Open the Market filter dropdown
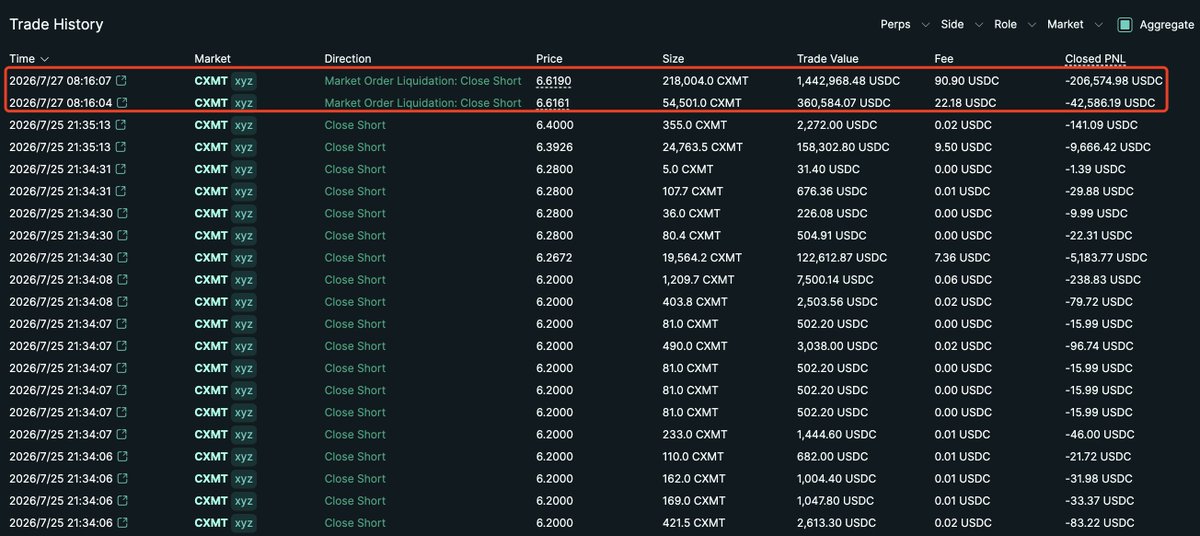1200x536 pixels. point(1075,25)
